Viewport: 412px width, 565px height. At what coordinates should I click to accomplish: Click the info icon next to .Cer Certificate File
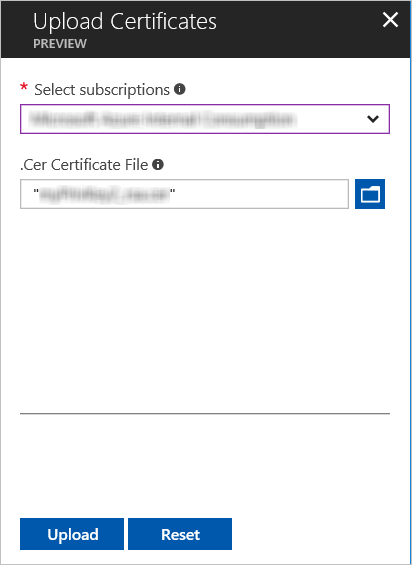pos(158,165)
